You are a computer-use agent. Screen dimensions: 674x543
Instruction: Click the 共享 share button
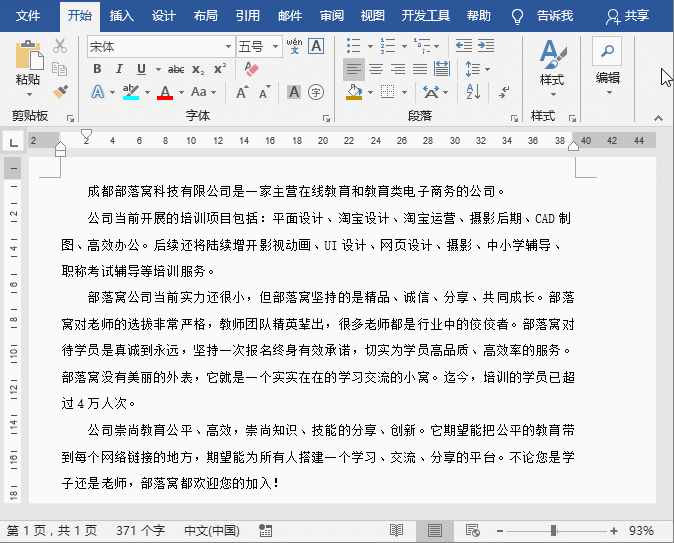[x=627, y=16]
